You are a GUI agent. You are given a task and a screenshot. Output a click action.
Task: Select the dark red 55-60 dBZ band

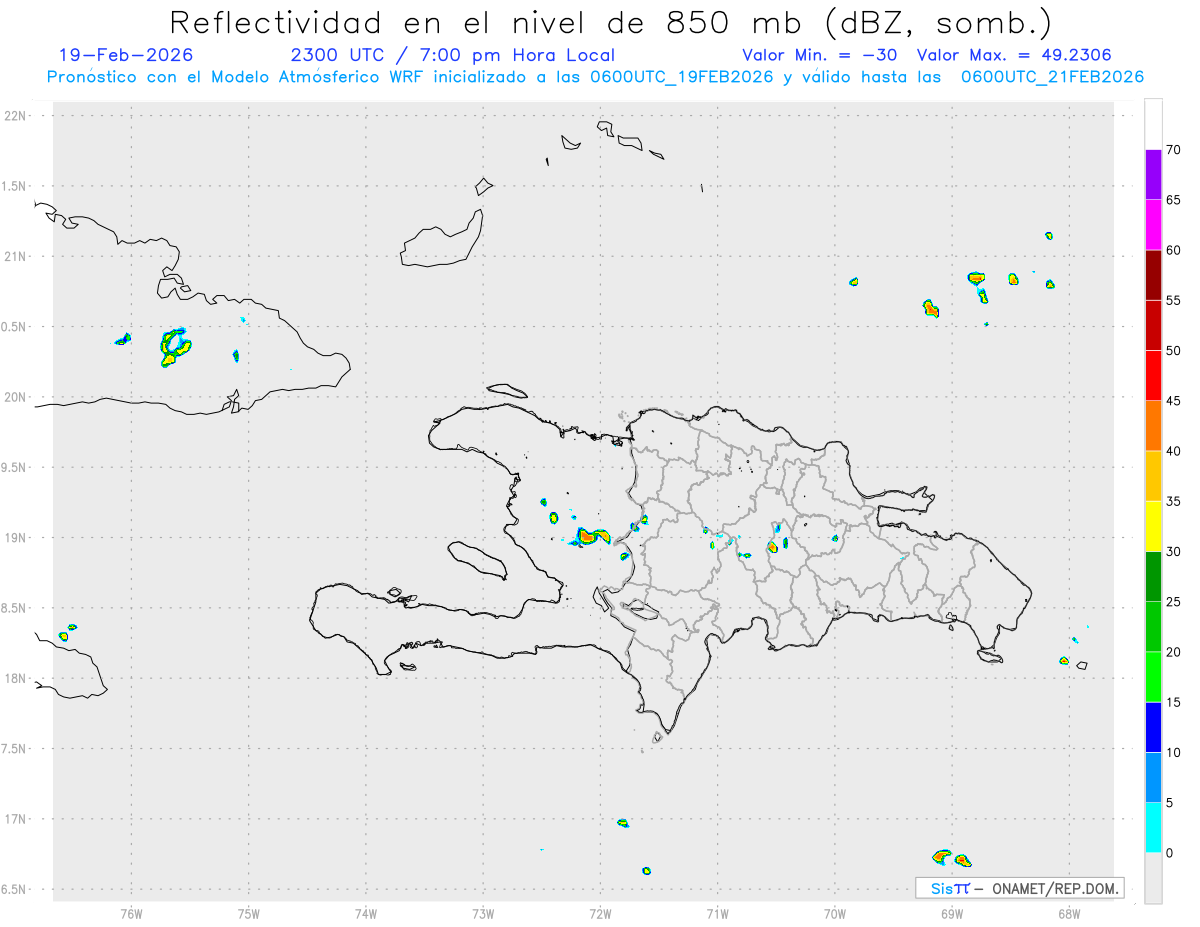pos(1153,275)
